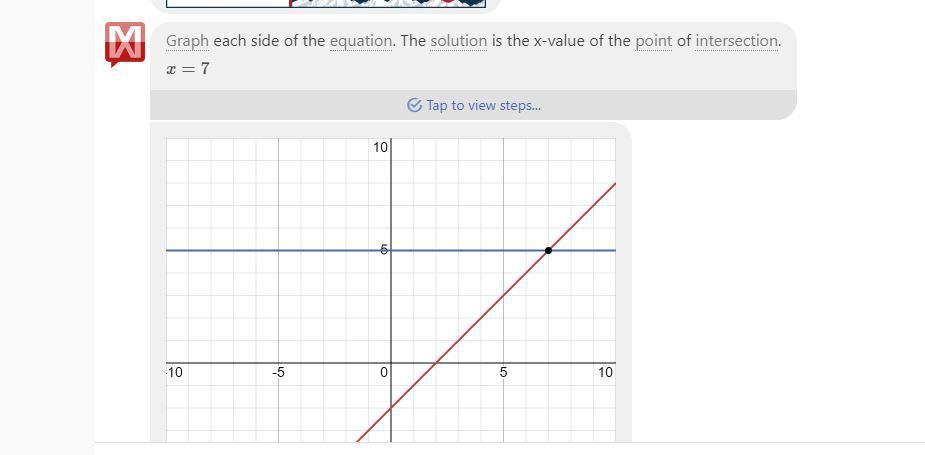Click the checkmark icon beside Tap to view steps
Screen dimensions: 925x455
click(x=415, y=106)
